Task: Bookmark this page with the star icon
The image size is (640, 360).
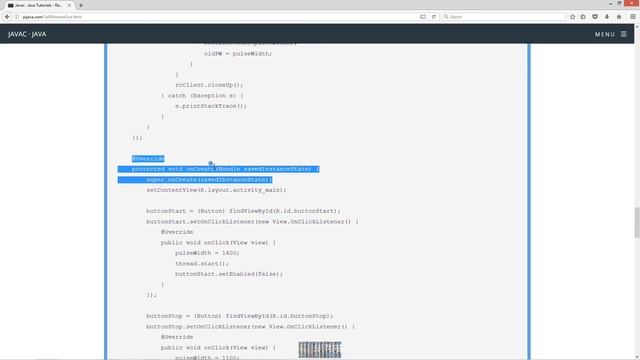Action: click(572, 17)
